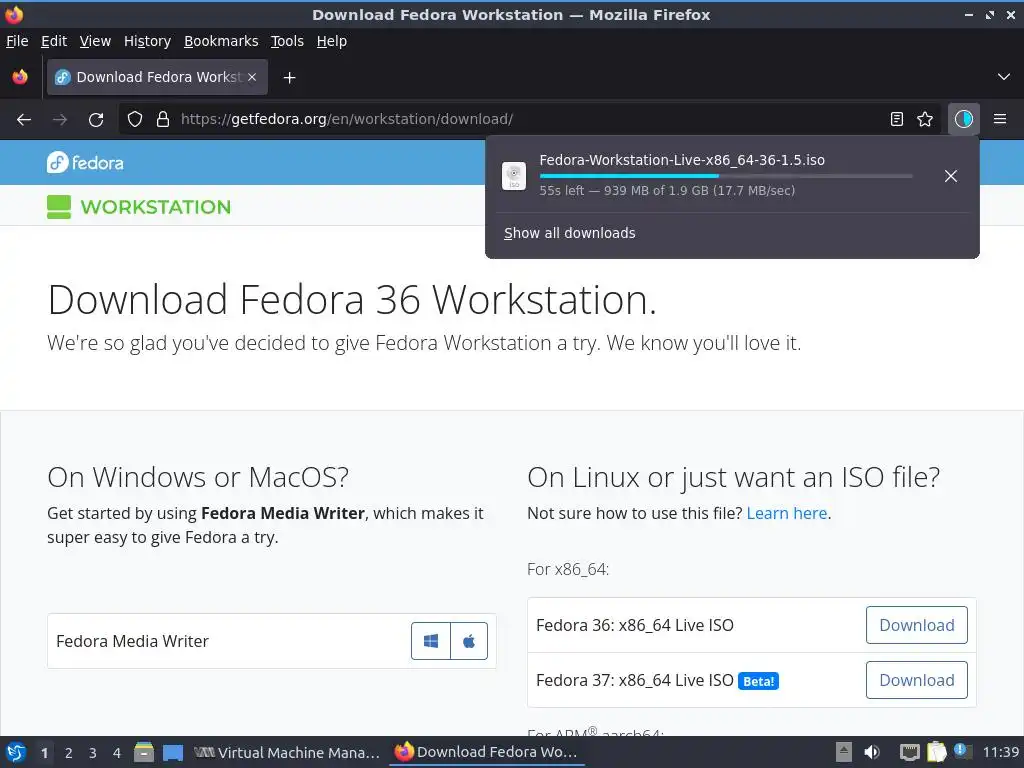The image size is (1024, 768).
Task: Cancel the Fedora ISO download
Action: coord(950,176)
